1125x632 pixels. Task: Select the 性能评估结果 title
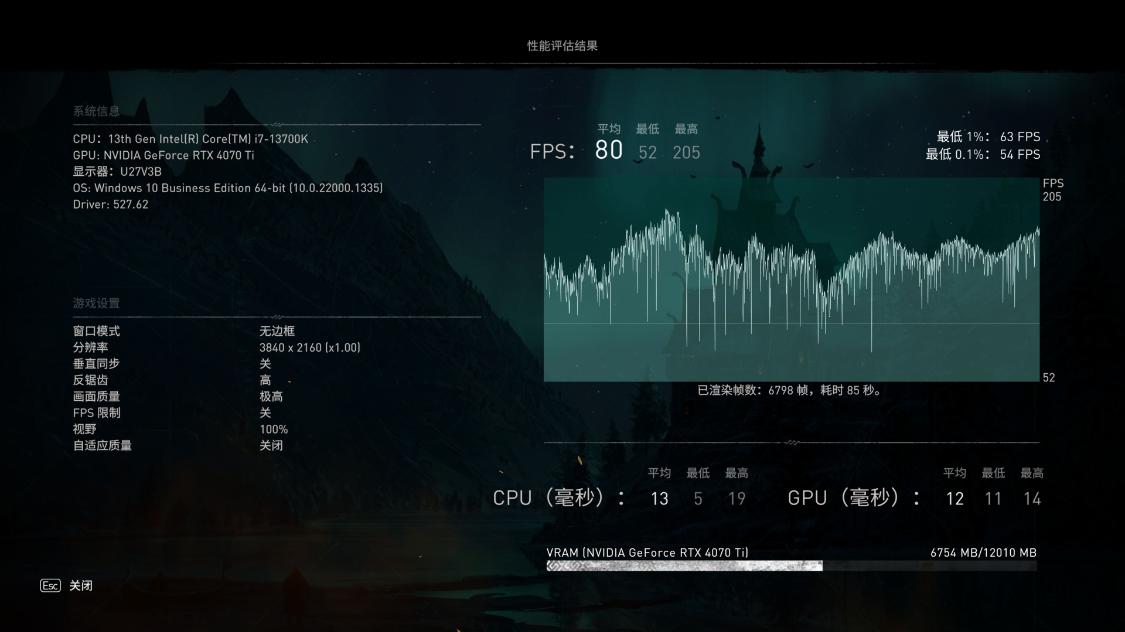point(562,44)
